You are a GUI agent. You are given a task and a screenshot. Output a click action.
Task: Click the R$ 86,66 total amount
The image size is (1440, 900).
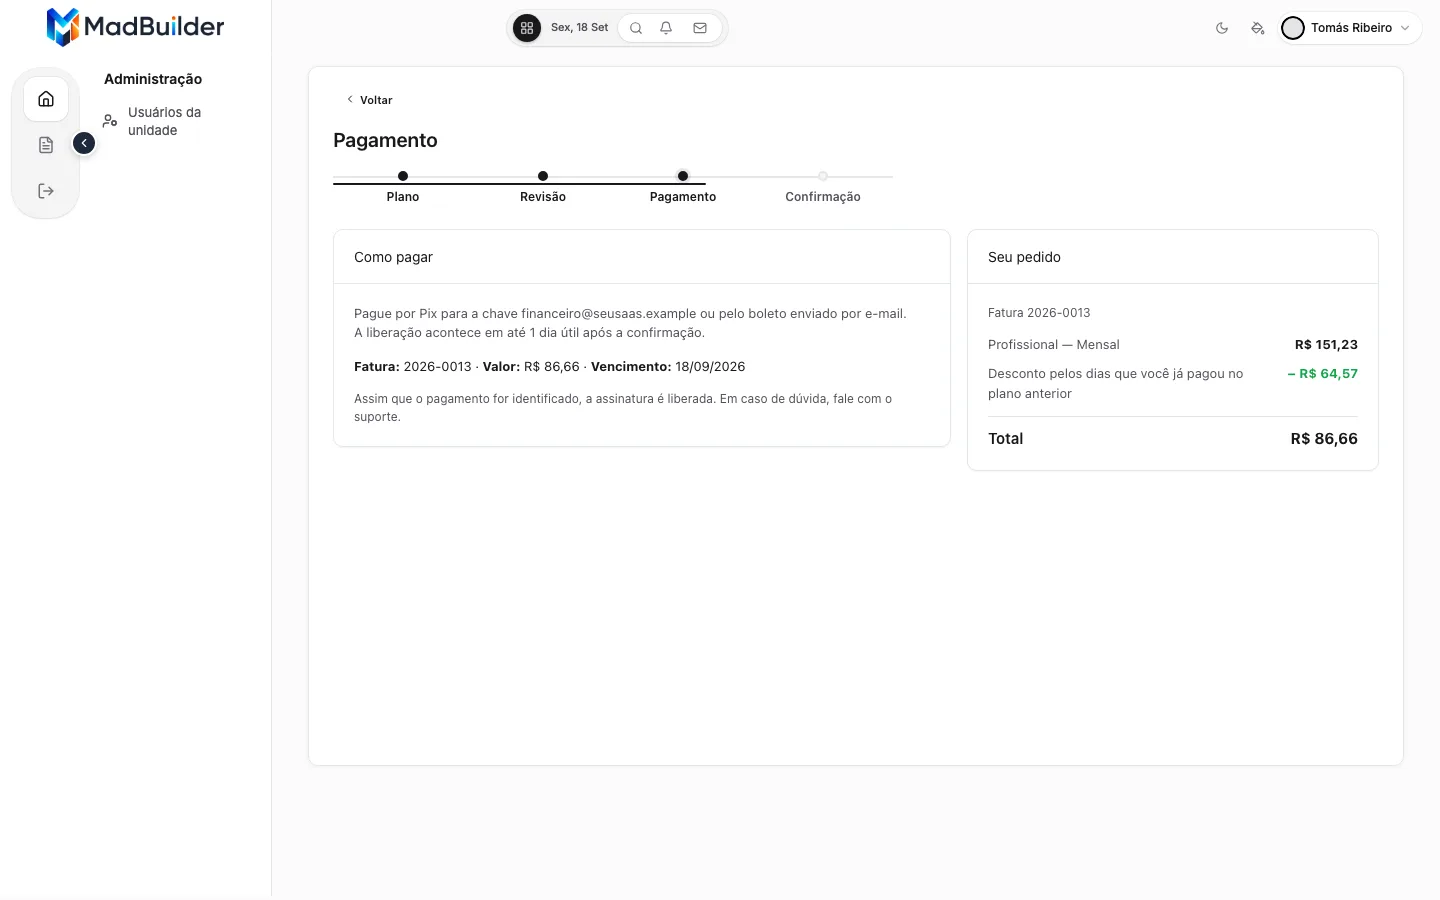pos(1324,439)
